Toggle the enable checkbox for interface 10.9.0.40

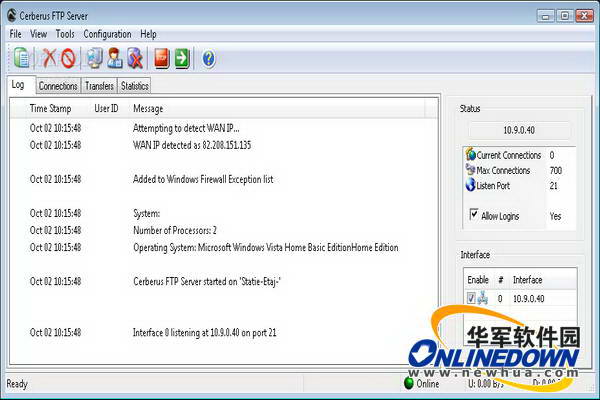[471, 298]
